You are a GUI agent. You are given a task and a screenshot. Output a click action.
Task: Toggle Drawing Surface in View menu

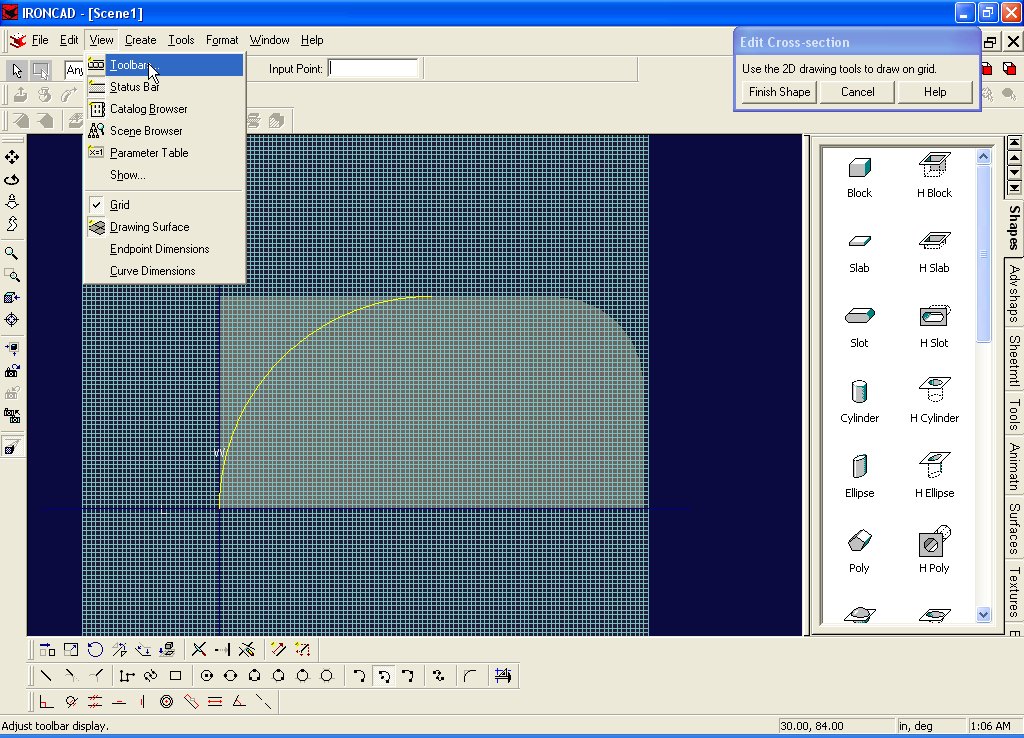(x=165, y=227)
